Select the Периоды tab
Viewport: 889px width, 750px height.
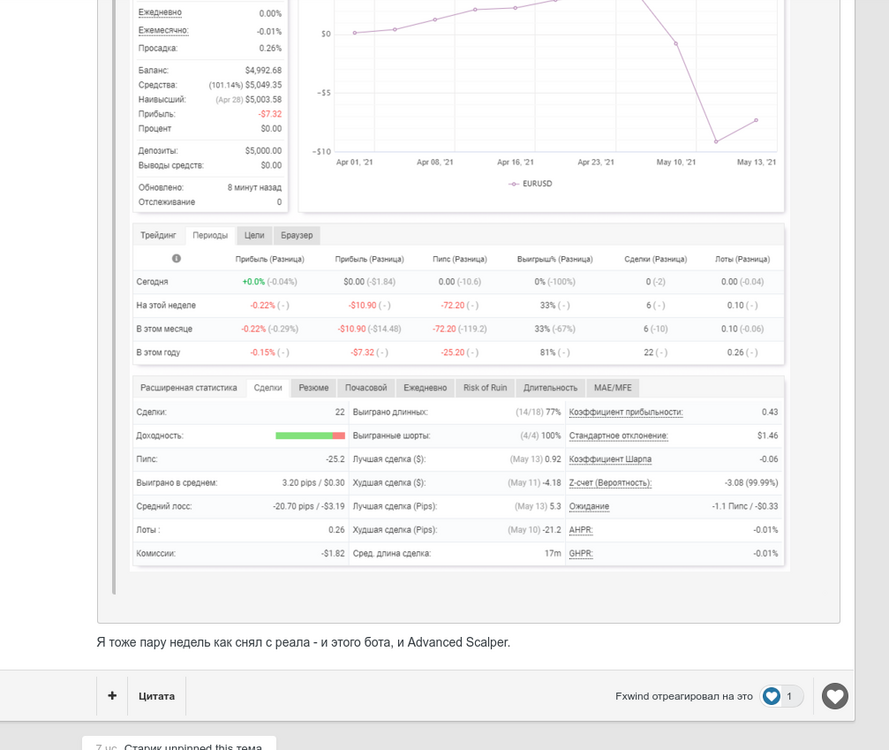210,235
